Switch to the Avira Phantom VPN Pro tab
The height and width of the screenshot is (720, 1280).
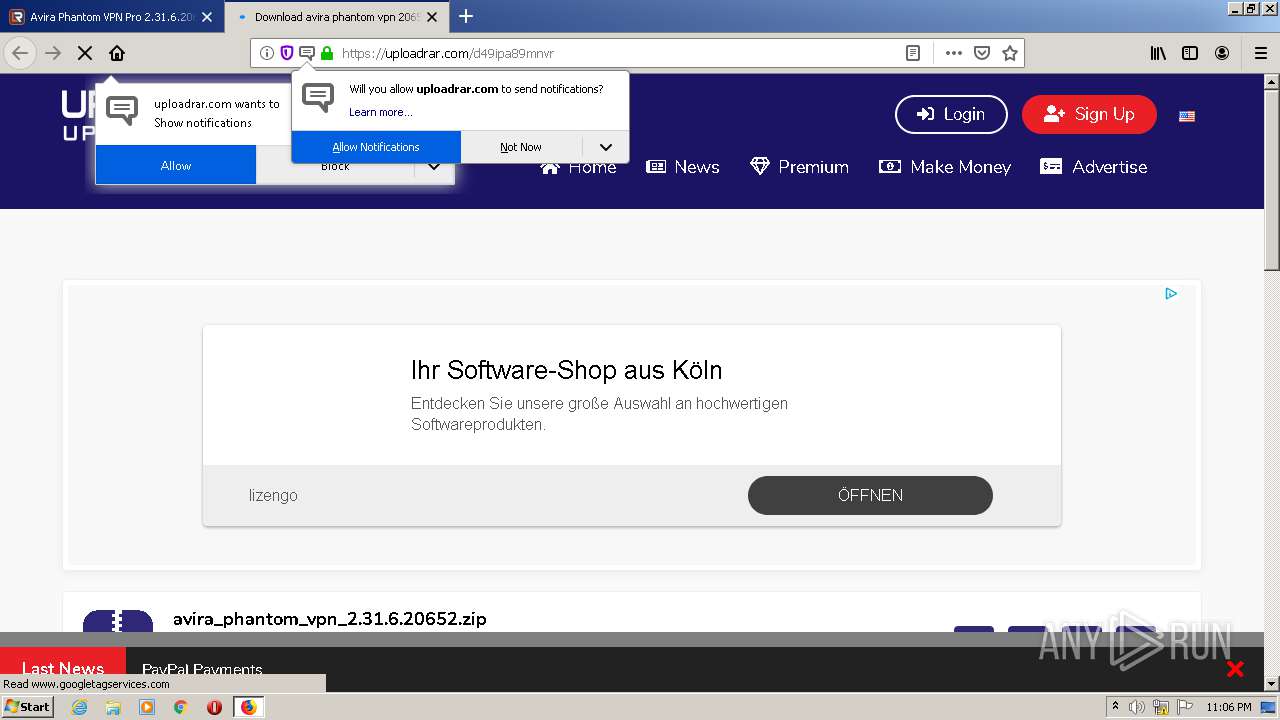tap(112, 17)
